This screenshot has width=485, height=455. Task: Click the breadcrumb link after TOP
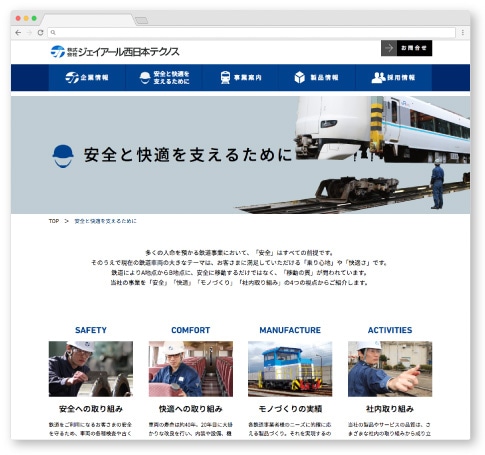105,221
